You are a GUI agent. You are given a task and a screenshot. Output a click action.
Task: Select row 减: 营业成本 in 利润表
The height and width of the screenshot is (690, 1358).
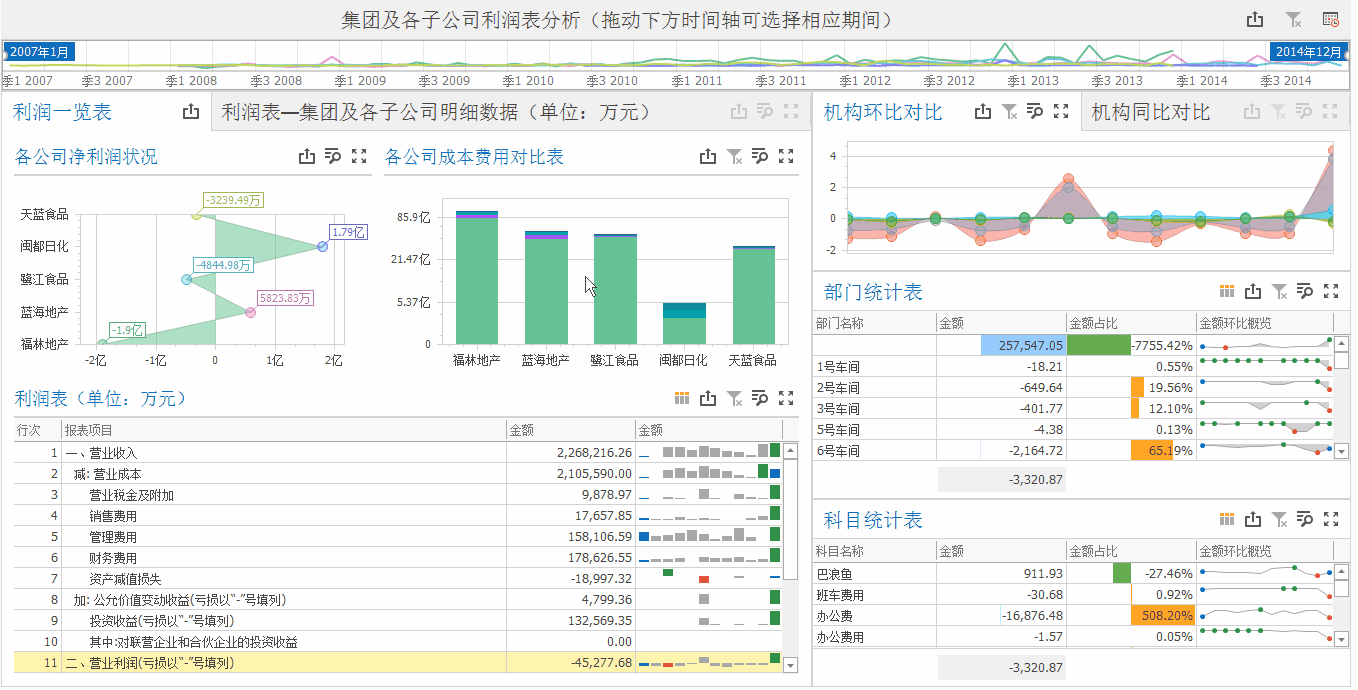point(398,473)
